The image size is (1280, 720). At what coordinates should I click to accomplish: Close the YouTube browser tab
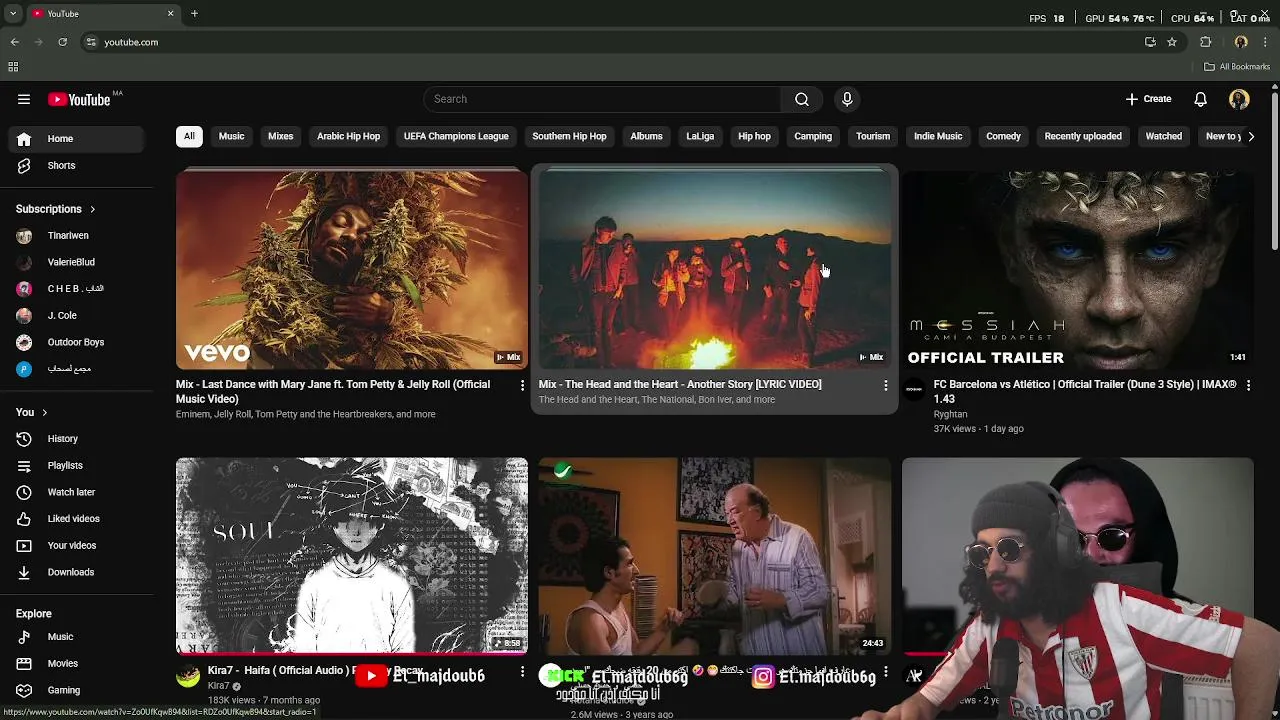(x=170, y=13)
